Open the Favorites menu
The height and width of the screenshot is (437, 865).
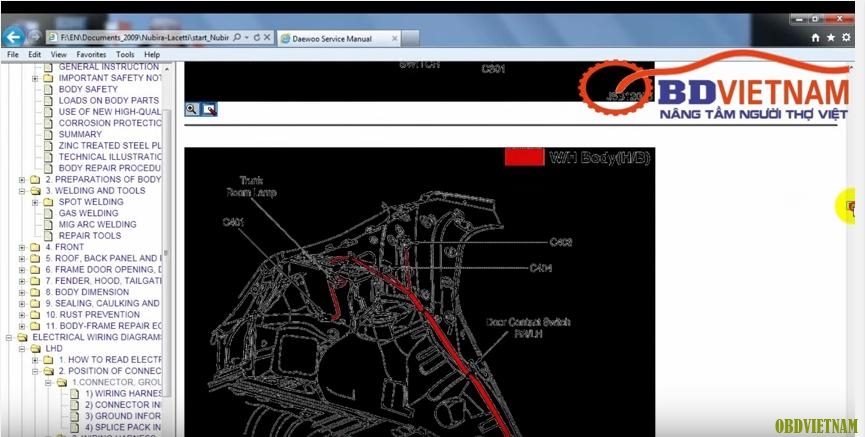91,55
